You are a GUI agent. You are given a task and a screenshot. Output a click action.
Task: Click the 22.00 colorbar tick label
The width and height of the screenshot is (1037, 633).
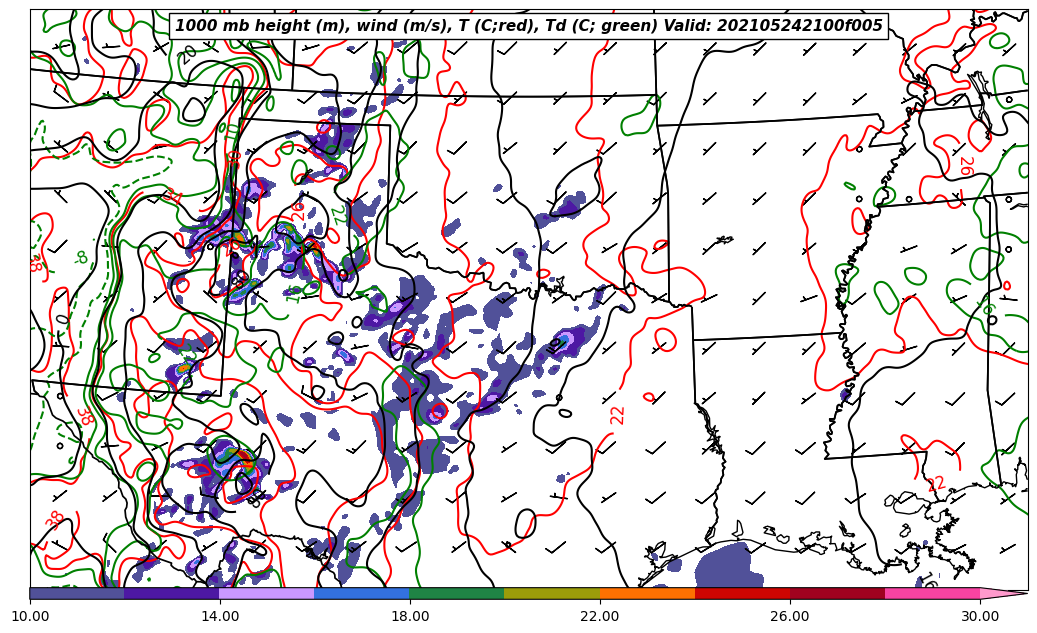[x=600, y=616]
